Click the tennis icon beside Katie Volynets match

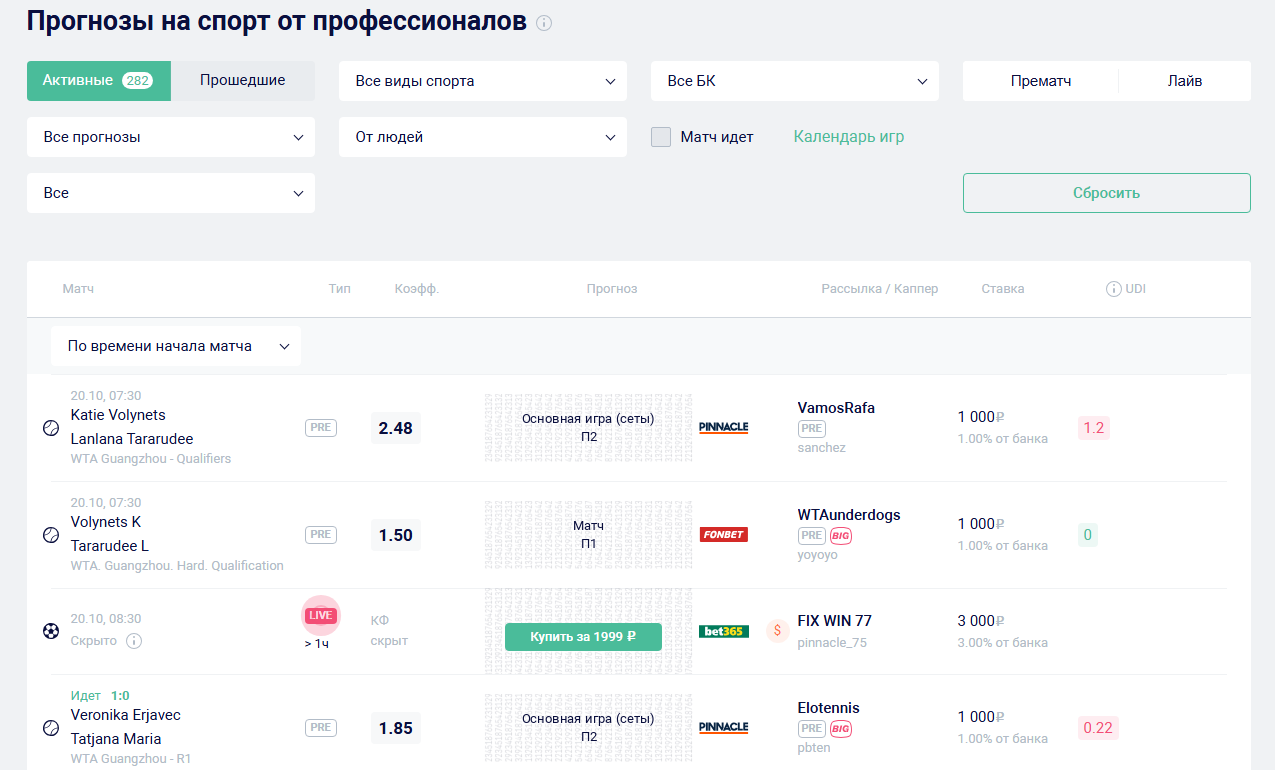(x=51, y=428)
